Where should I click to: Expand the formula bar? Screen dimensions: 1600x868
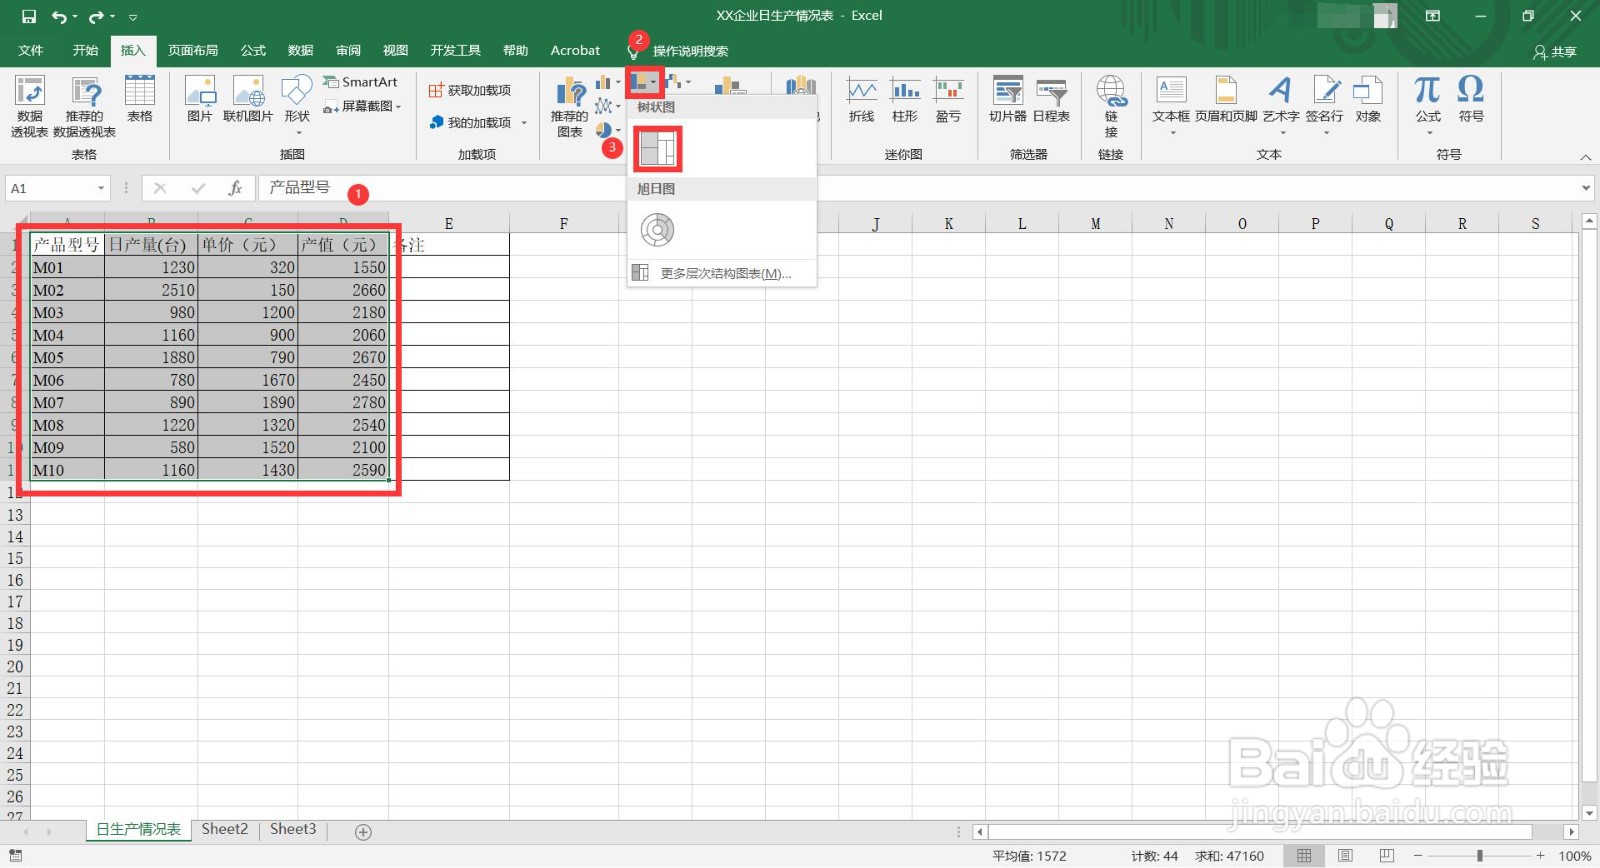(1586, 188)
